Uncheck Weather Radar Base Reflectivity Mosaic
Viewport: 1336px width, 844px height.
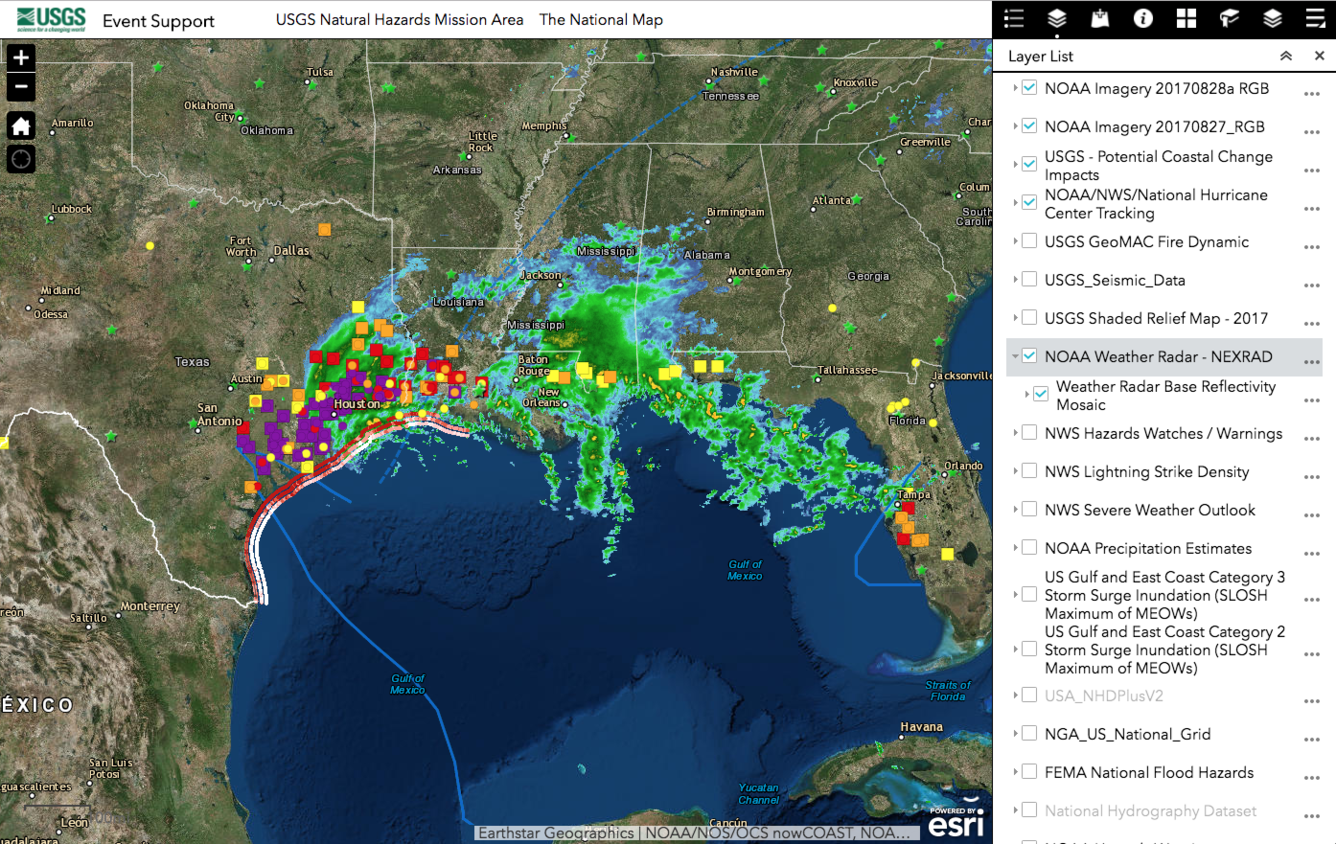[1041, 394]
